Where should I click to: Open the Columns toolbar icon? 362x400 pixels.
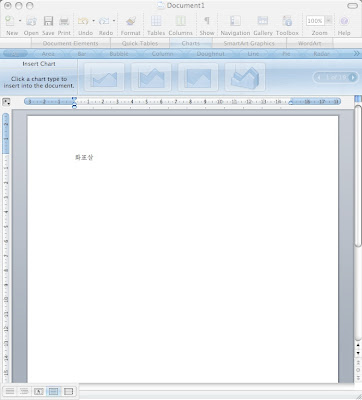(180, 21)
